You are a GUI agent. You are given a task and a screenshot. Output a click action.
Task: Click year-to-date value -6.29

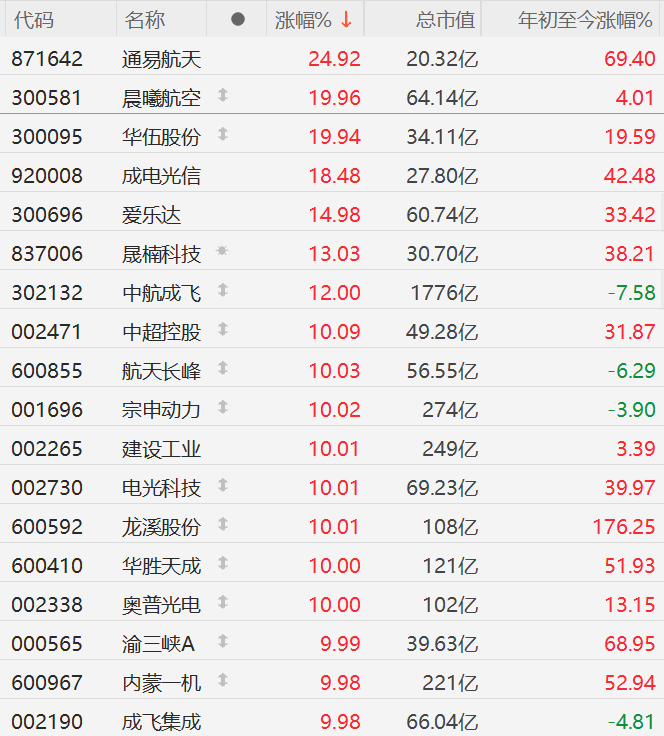631,371
